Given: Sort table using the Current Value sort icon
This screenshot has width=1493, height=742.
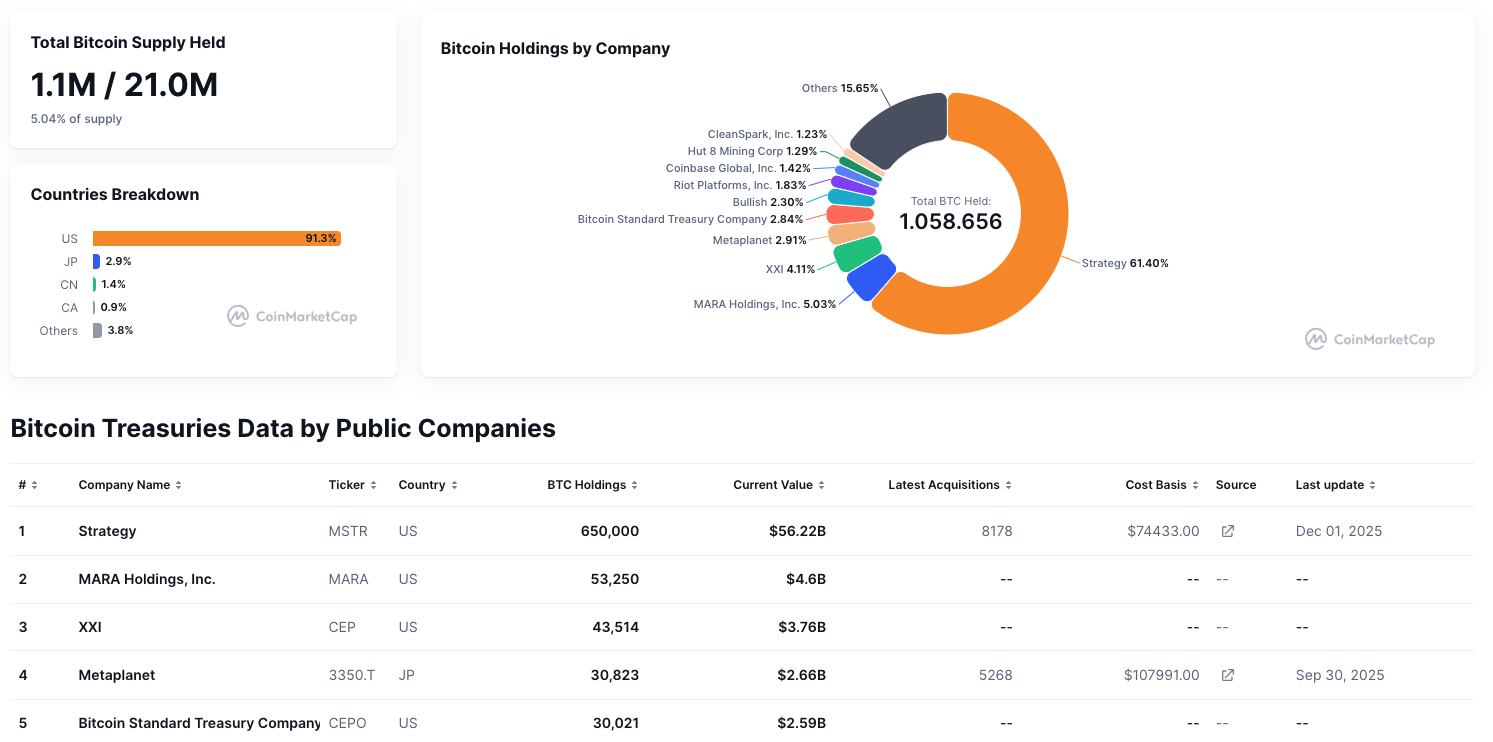Looking at the screenshot, I should [822, 484].
